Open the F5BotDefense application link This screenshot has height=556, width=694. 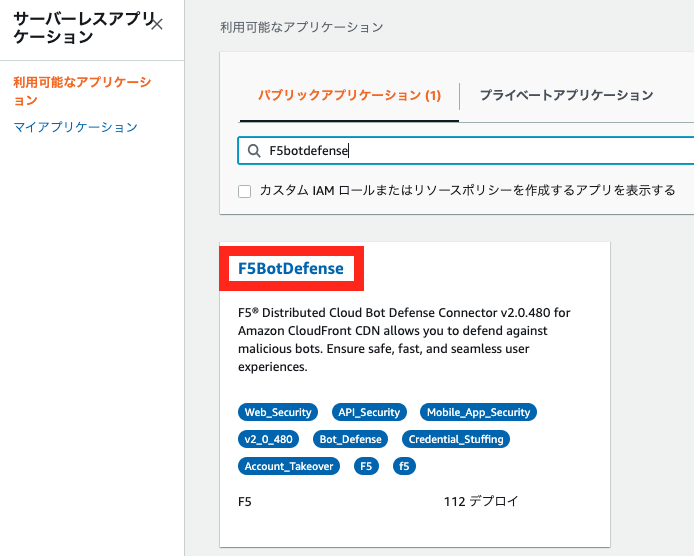pyautogui.click(x=291, y=269)
